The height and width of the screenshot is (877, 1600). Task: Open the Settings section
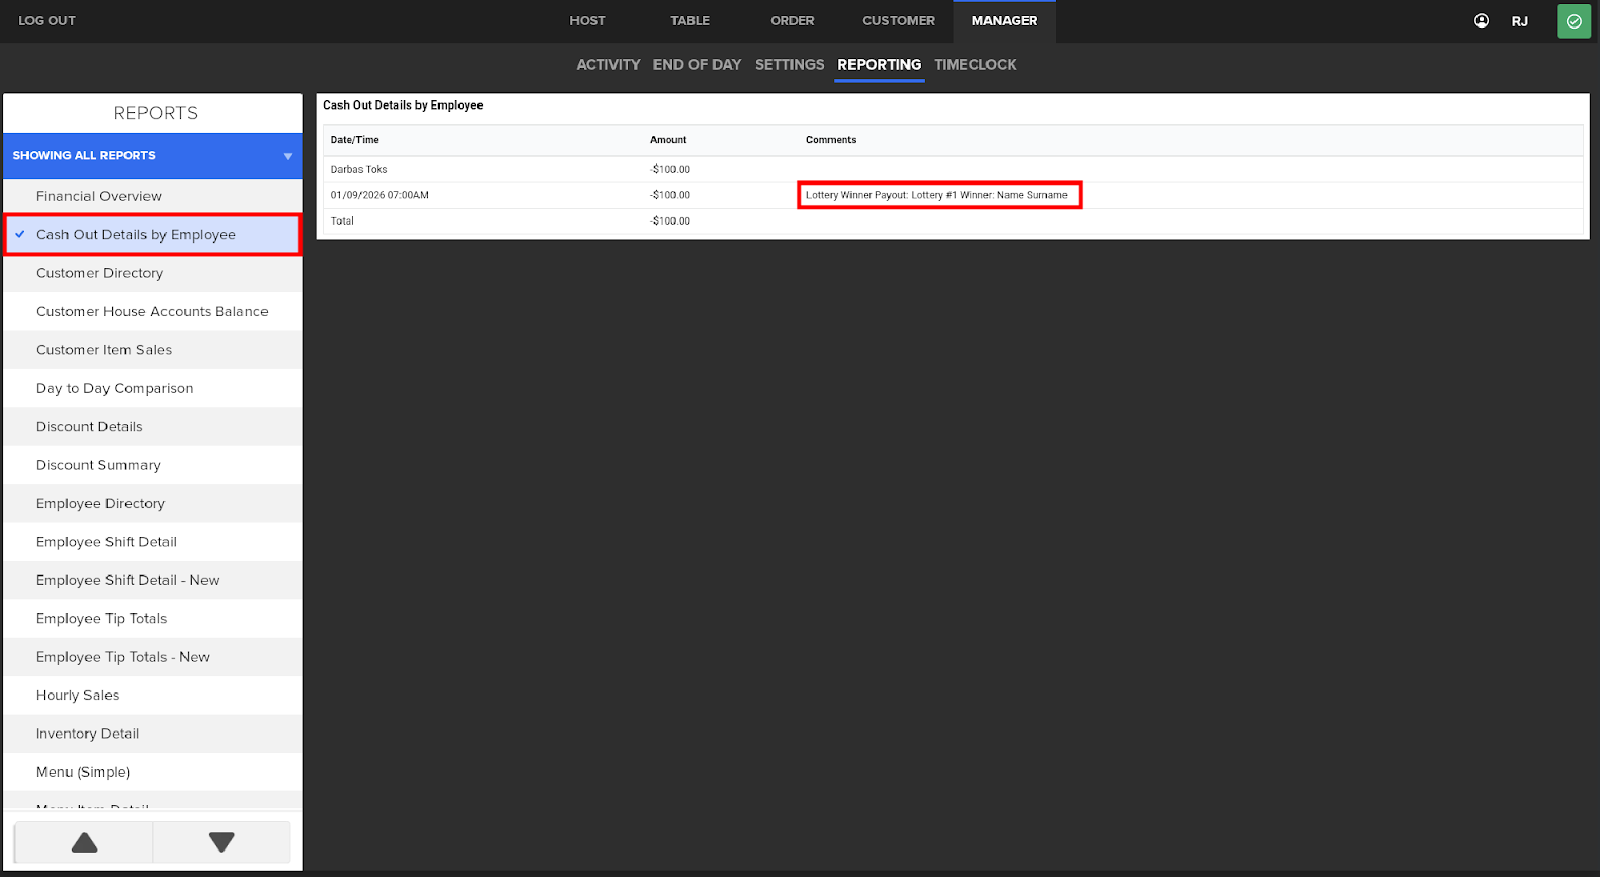(x=789, y=65)
